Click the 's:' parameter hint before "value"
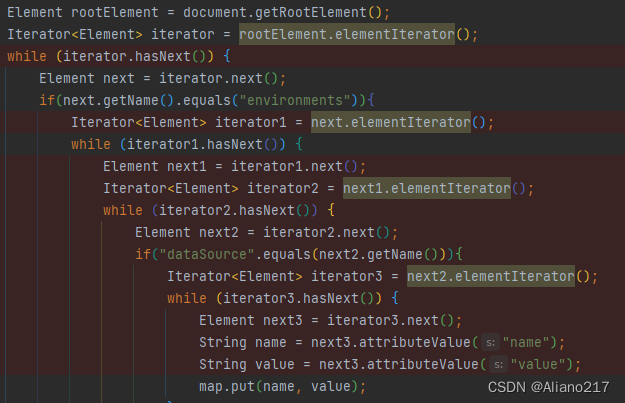Viewport: 625px width, 403px height. 498,364
